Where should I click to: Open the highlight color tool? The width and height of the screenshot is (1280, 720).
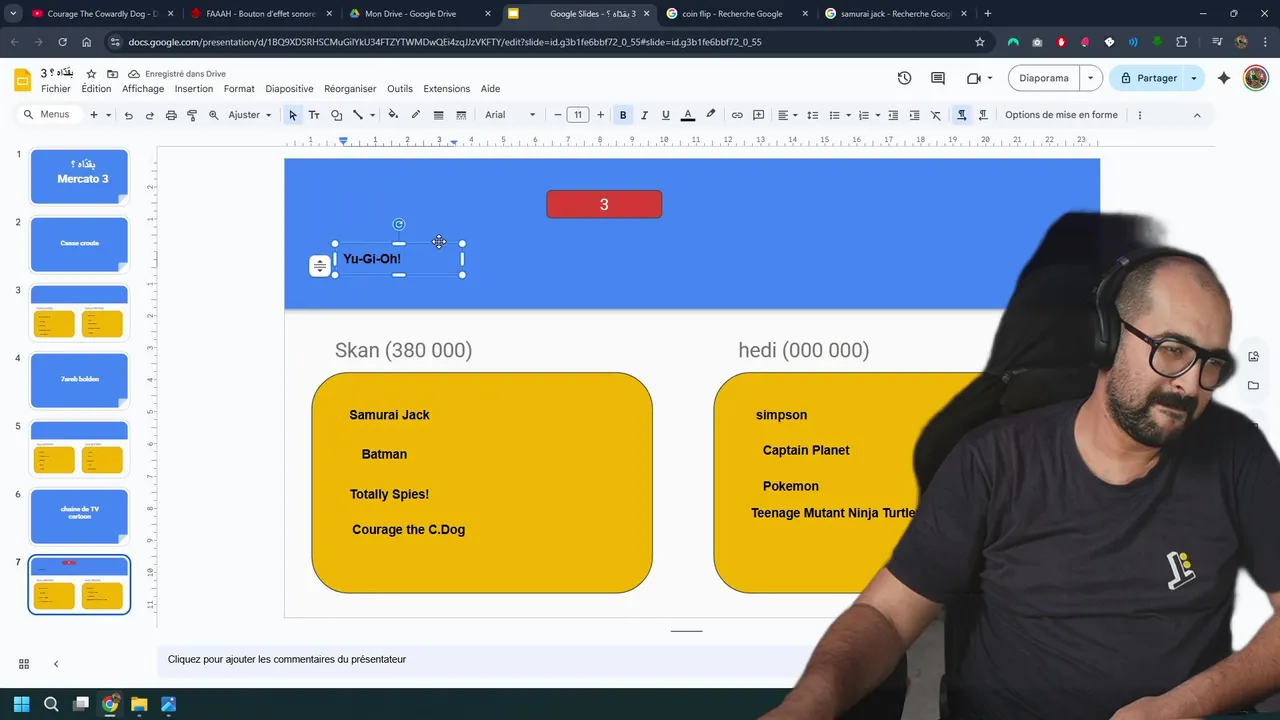click(x=711, y=115)
